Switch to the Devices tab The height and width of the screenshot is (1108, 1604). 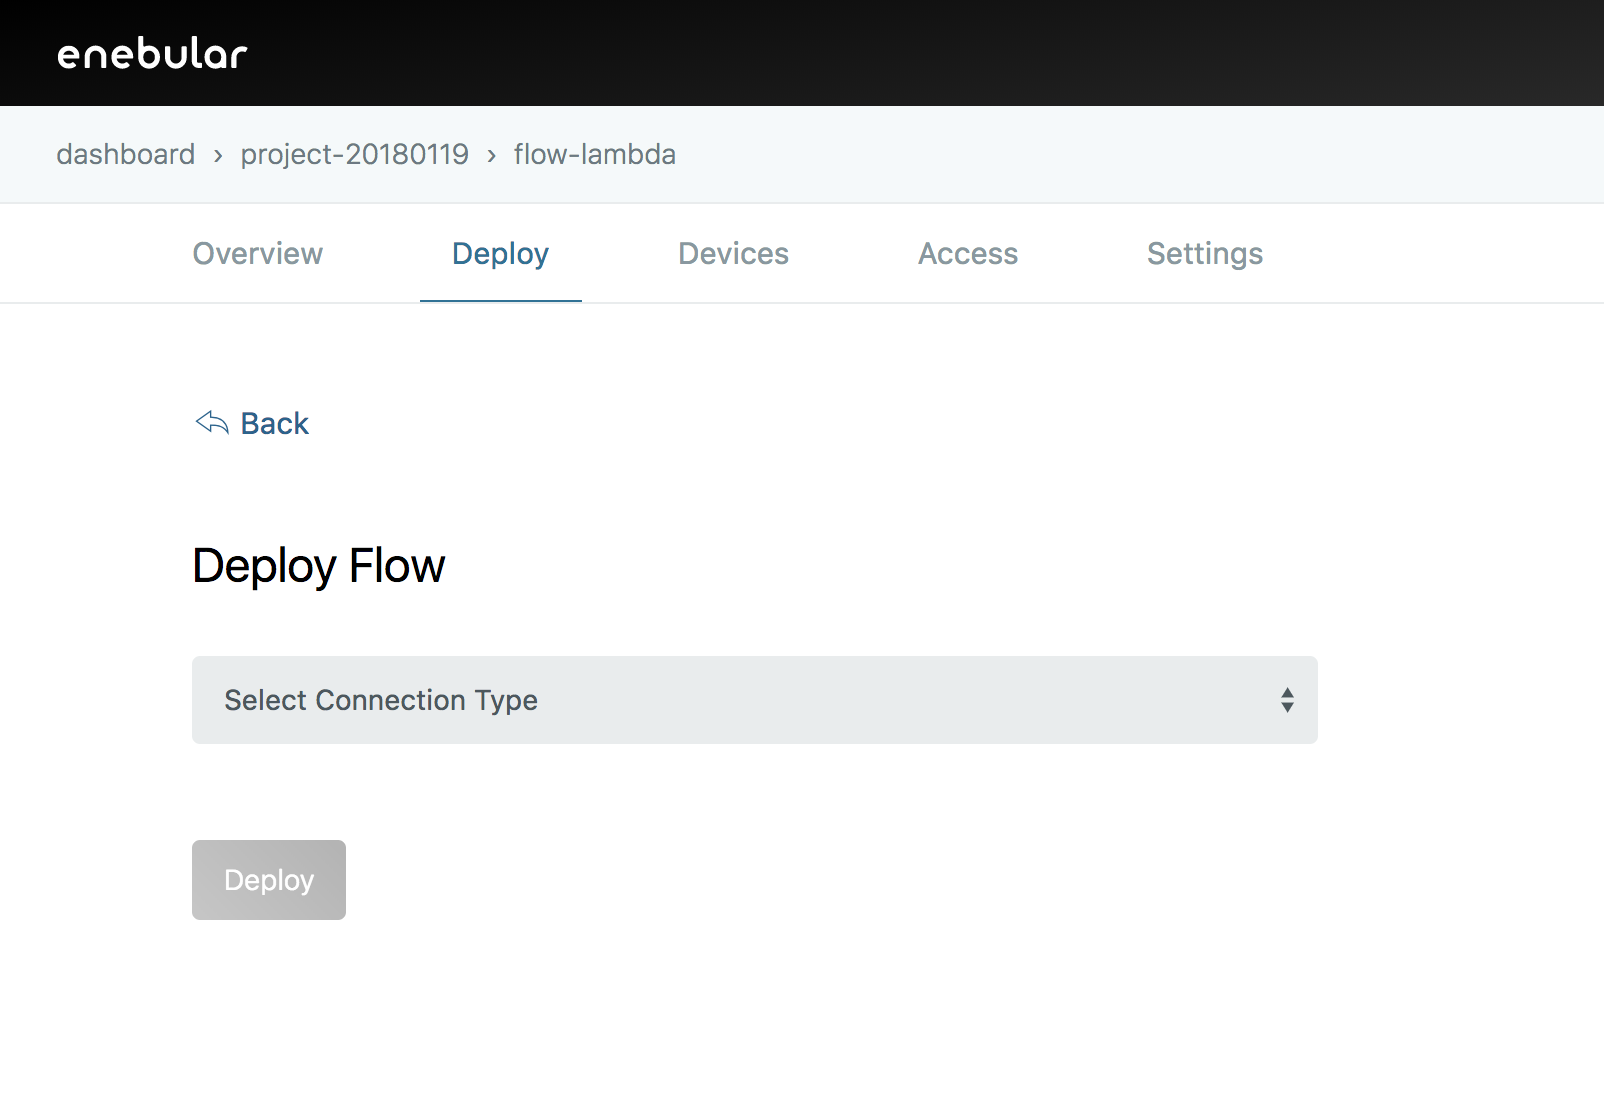[733, 253]
